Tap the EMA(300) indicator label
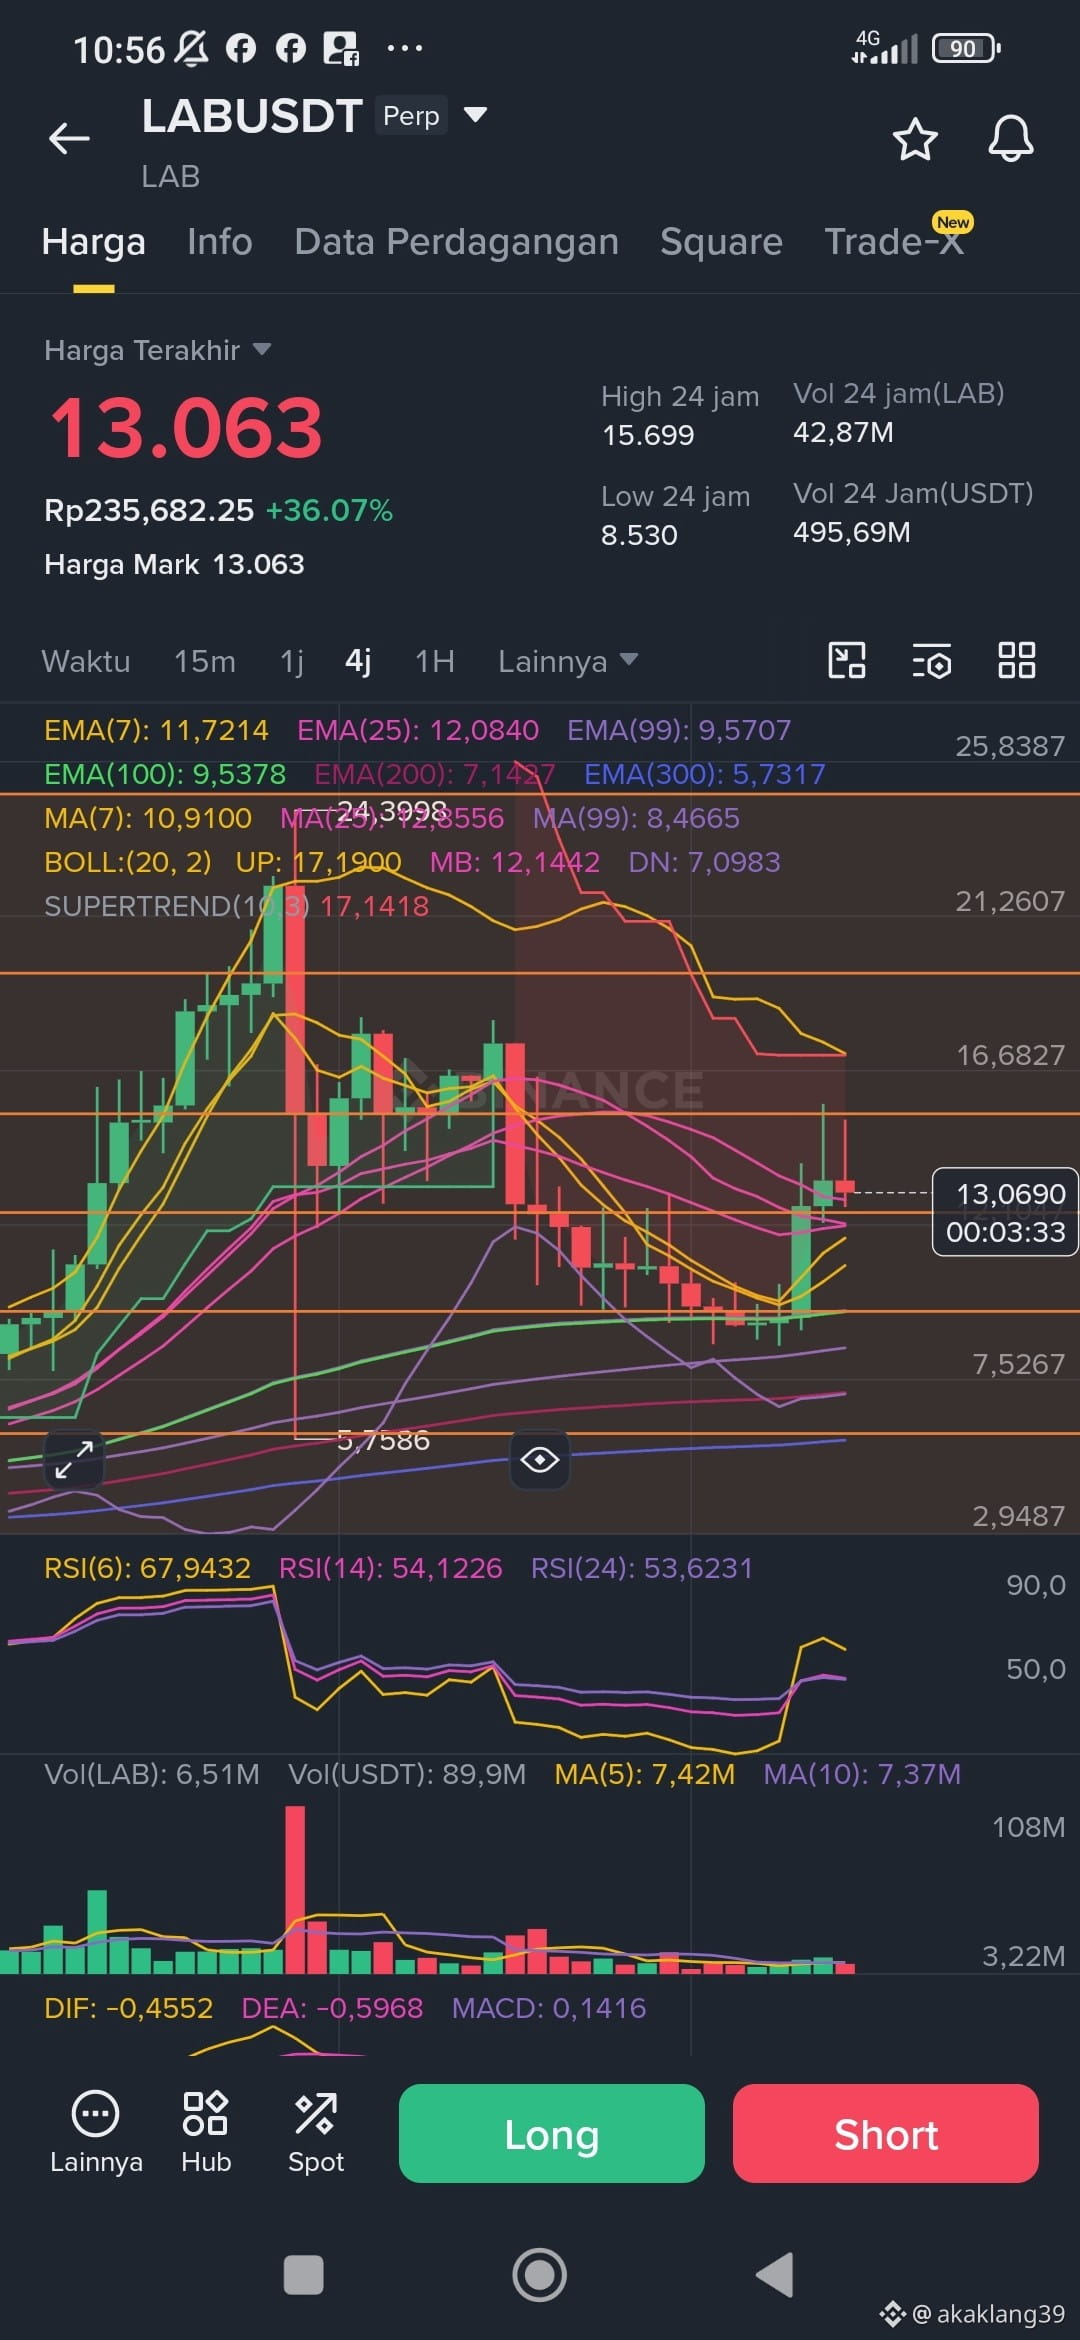 click(x=705, y=774)
